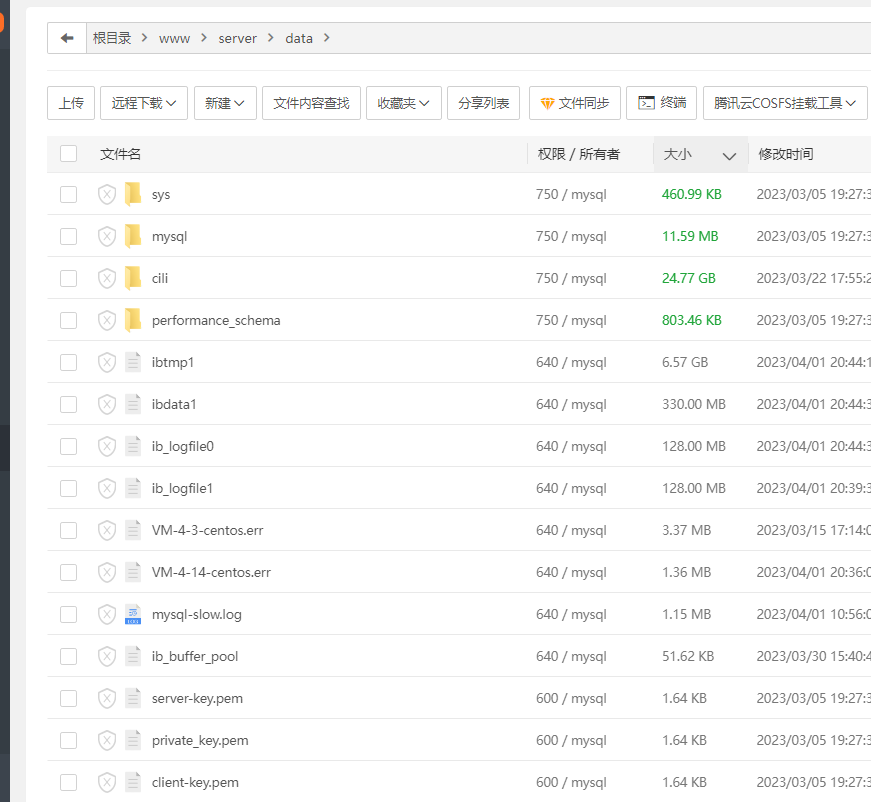Click the file icon of ib_buffer_pool
Viewport: 871px width, 802px height.
pos(133,656)
